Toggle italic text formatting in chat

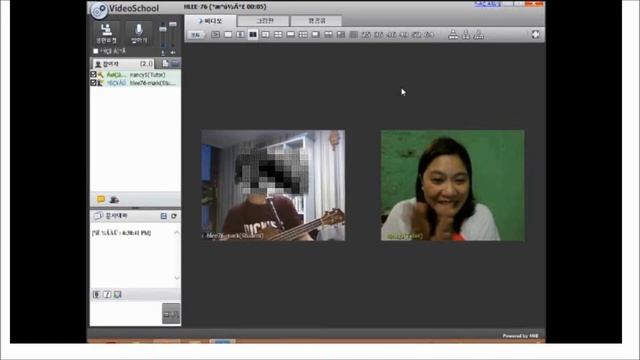[x=107, y=294]
